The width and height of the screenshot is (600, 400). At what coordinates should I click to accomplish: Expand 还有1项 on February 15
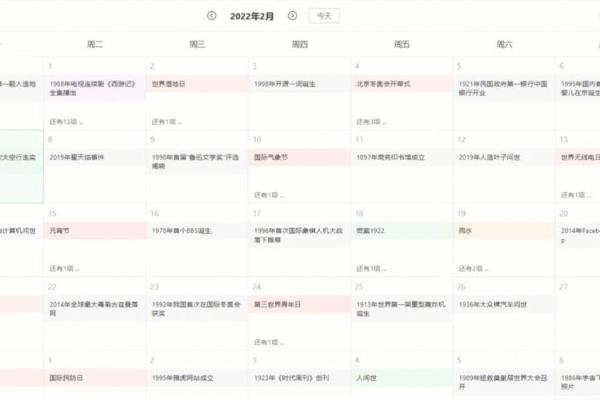pos(64,269)
